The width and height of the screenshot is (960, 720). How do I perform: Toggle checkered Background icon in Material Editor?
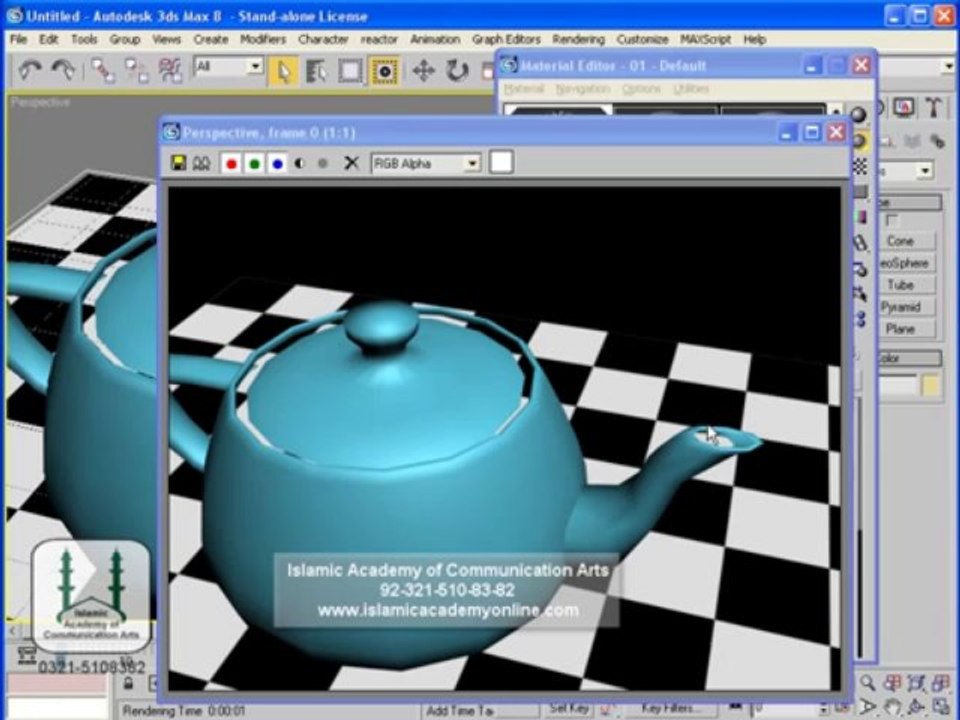(x=860, y=166)
